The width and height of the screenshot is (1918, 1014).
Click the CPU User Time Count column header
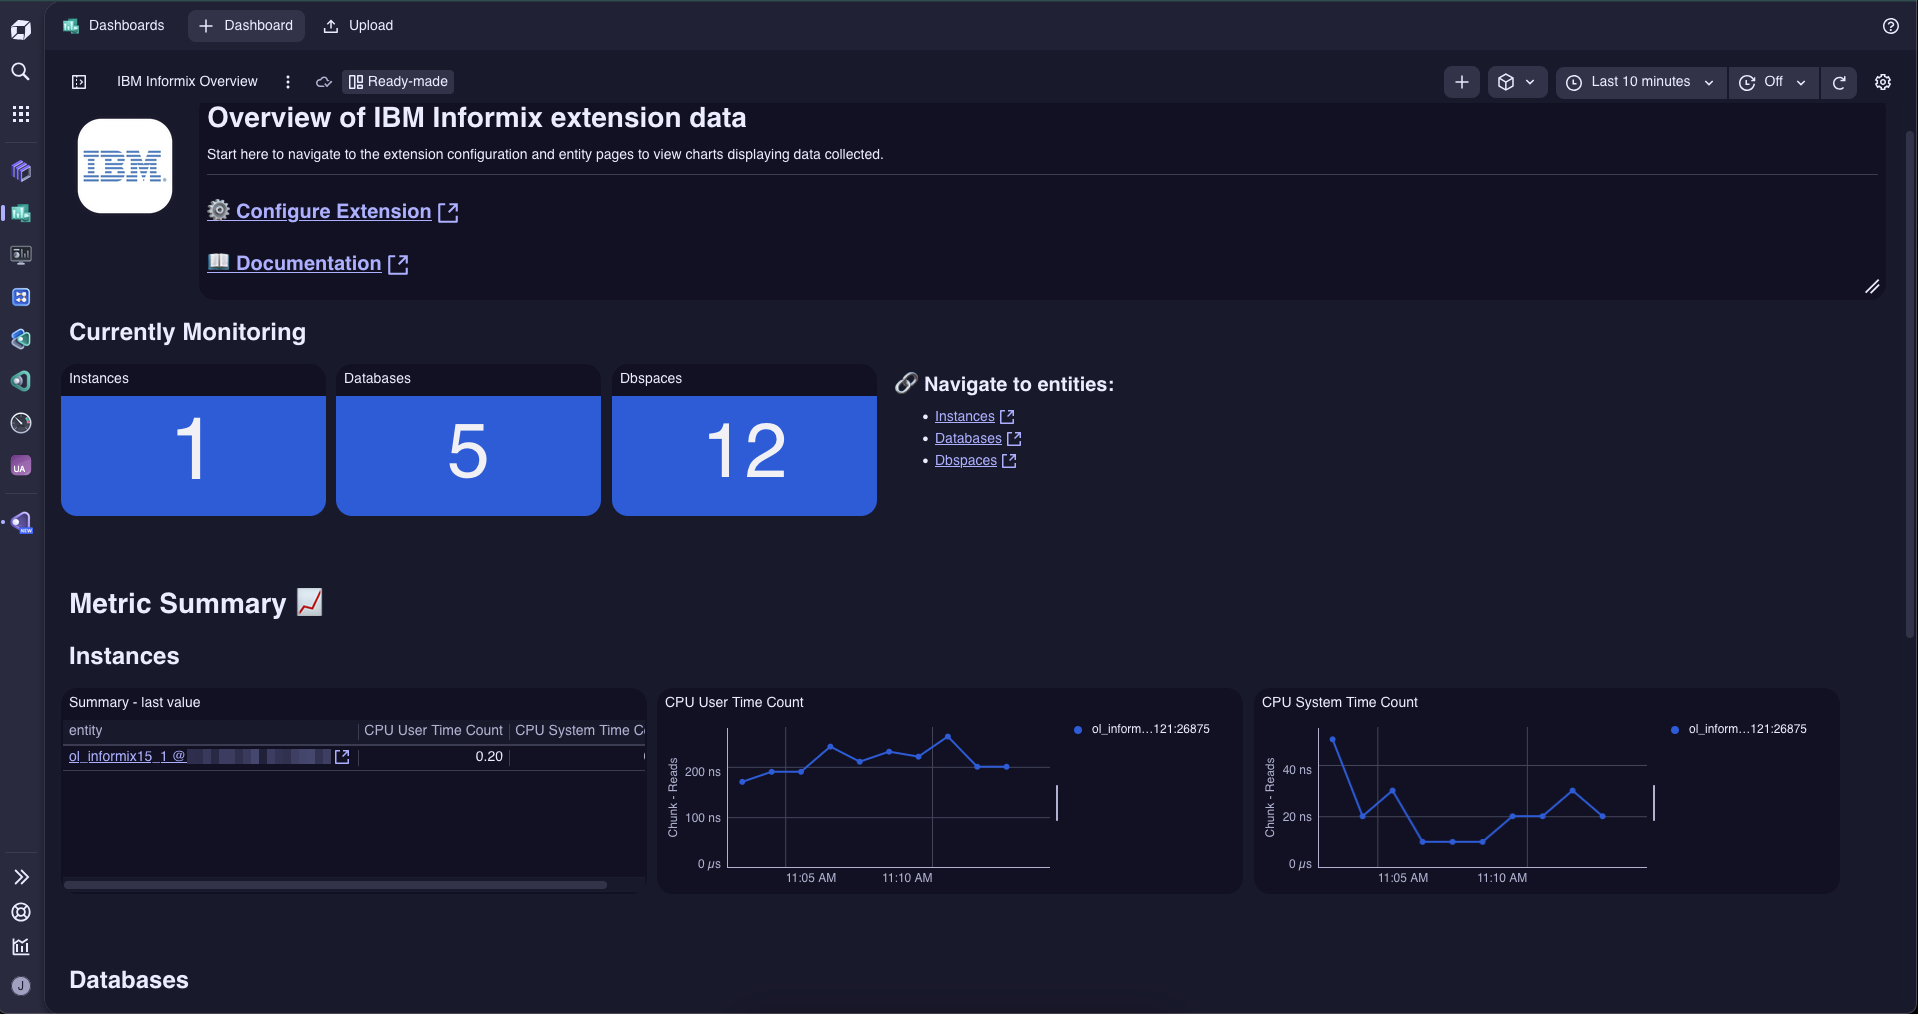pos(433,731)
